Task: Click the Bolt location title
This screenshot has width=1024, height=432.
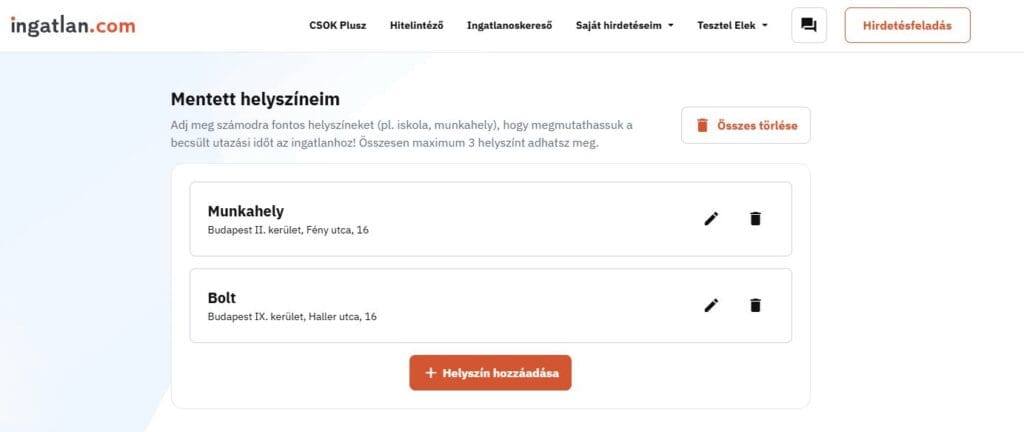Action: coord(222,297)
